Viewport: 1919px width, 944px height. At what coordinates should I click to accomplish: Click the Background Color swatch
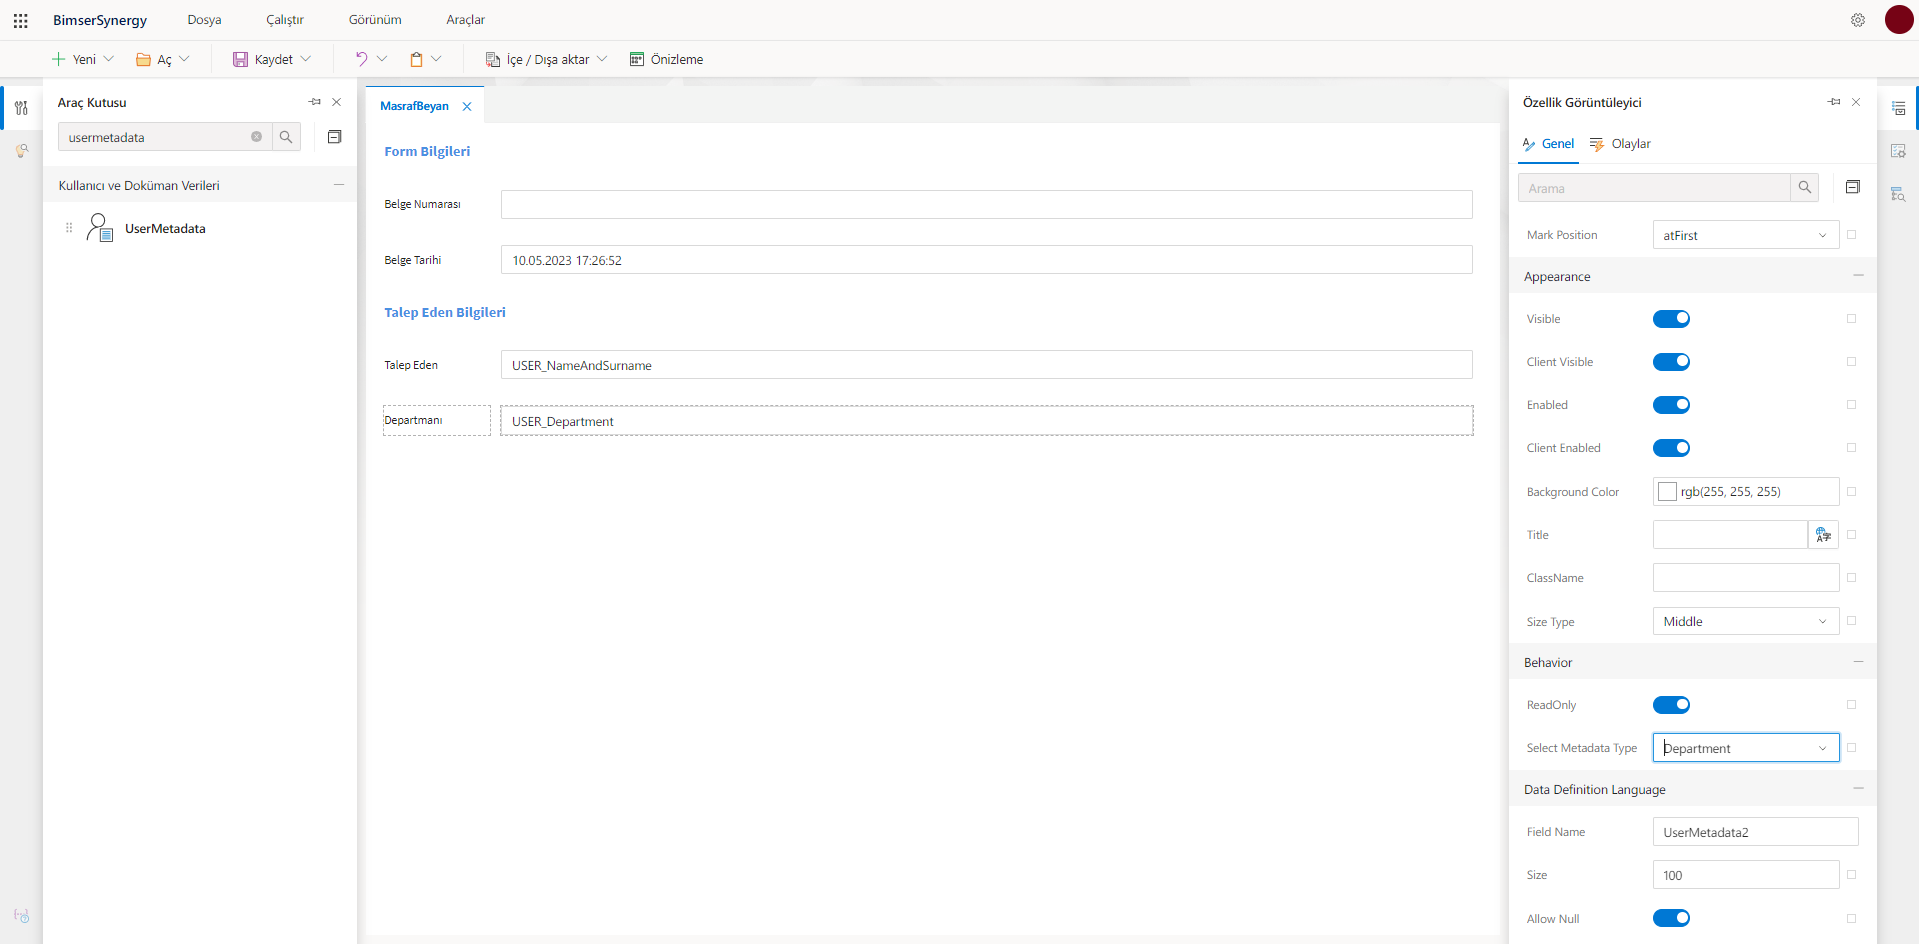pyautogui.click(x=1667, y=492)
